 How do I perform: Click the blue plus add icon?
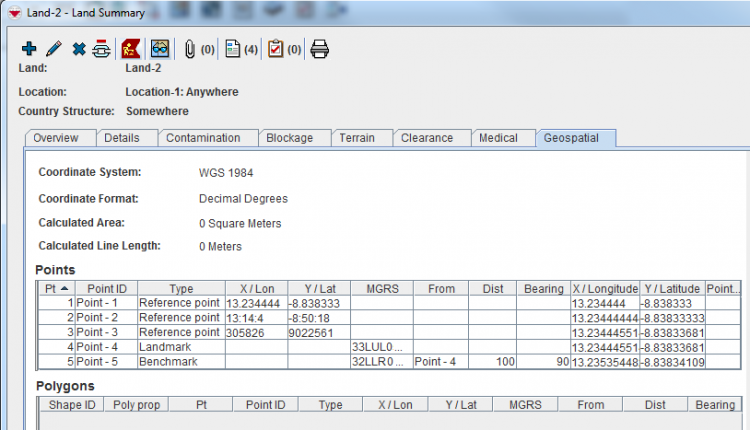point(28,48)
